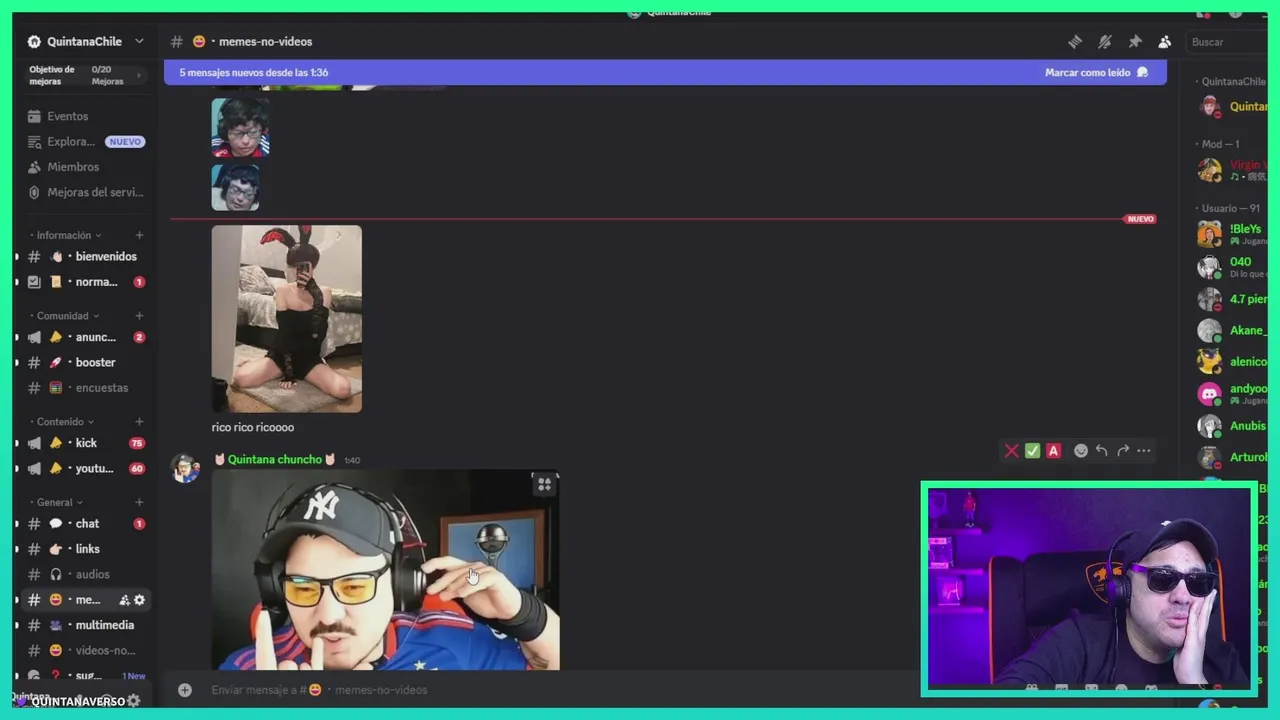
Task: Open the Virgin mod member entry
Action: pos(1232,170)
